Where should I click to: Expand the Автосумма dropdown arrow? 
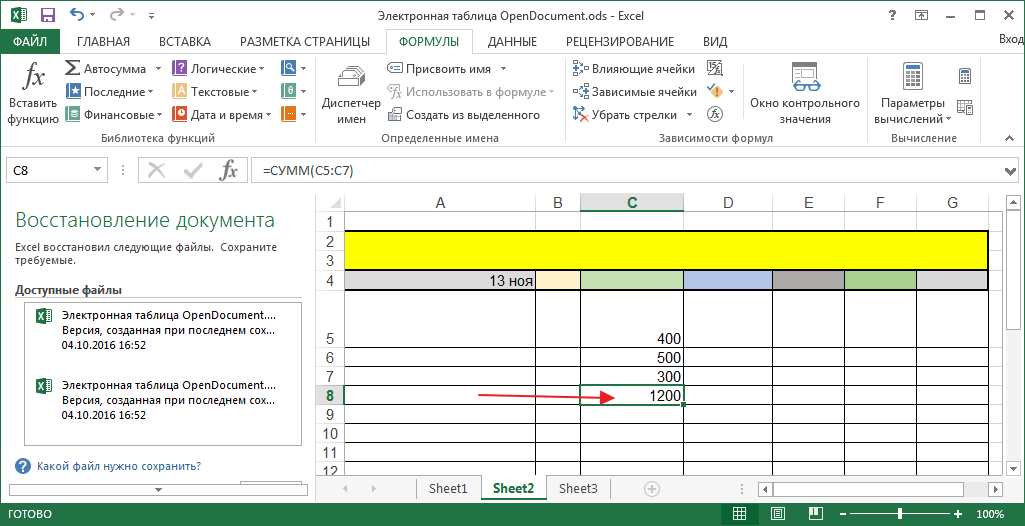159,69
